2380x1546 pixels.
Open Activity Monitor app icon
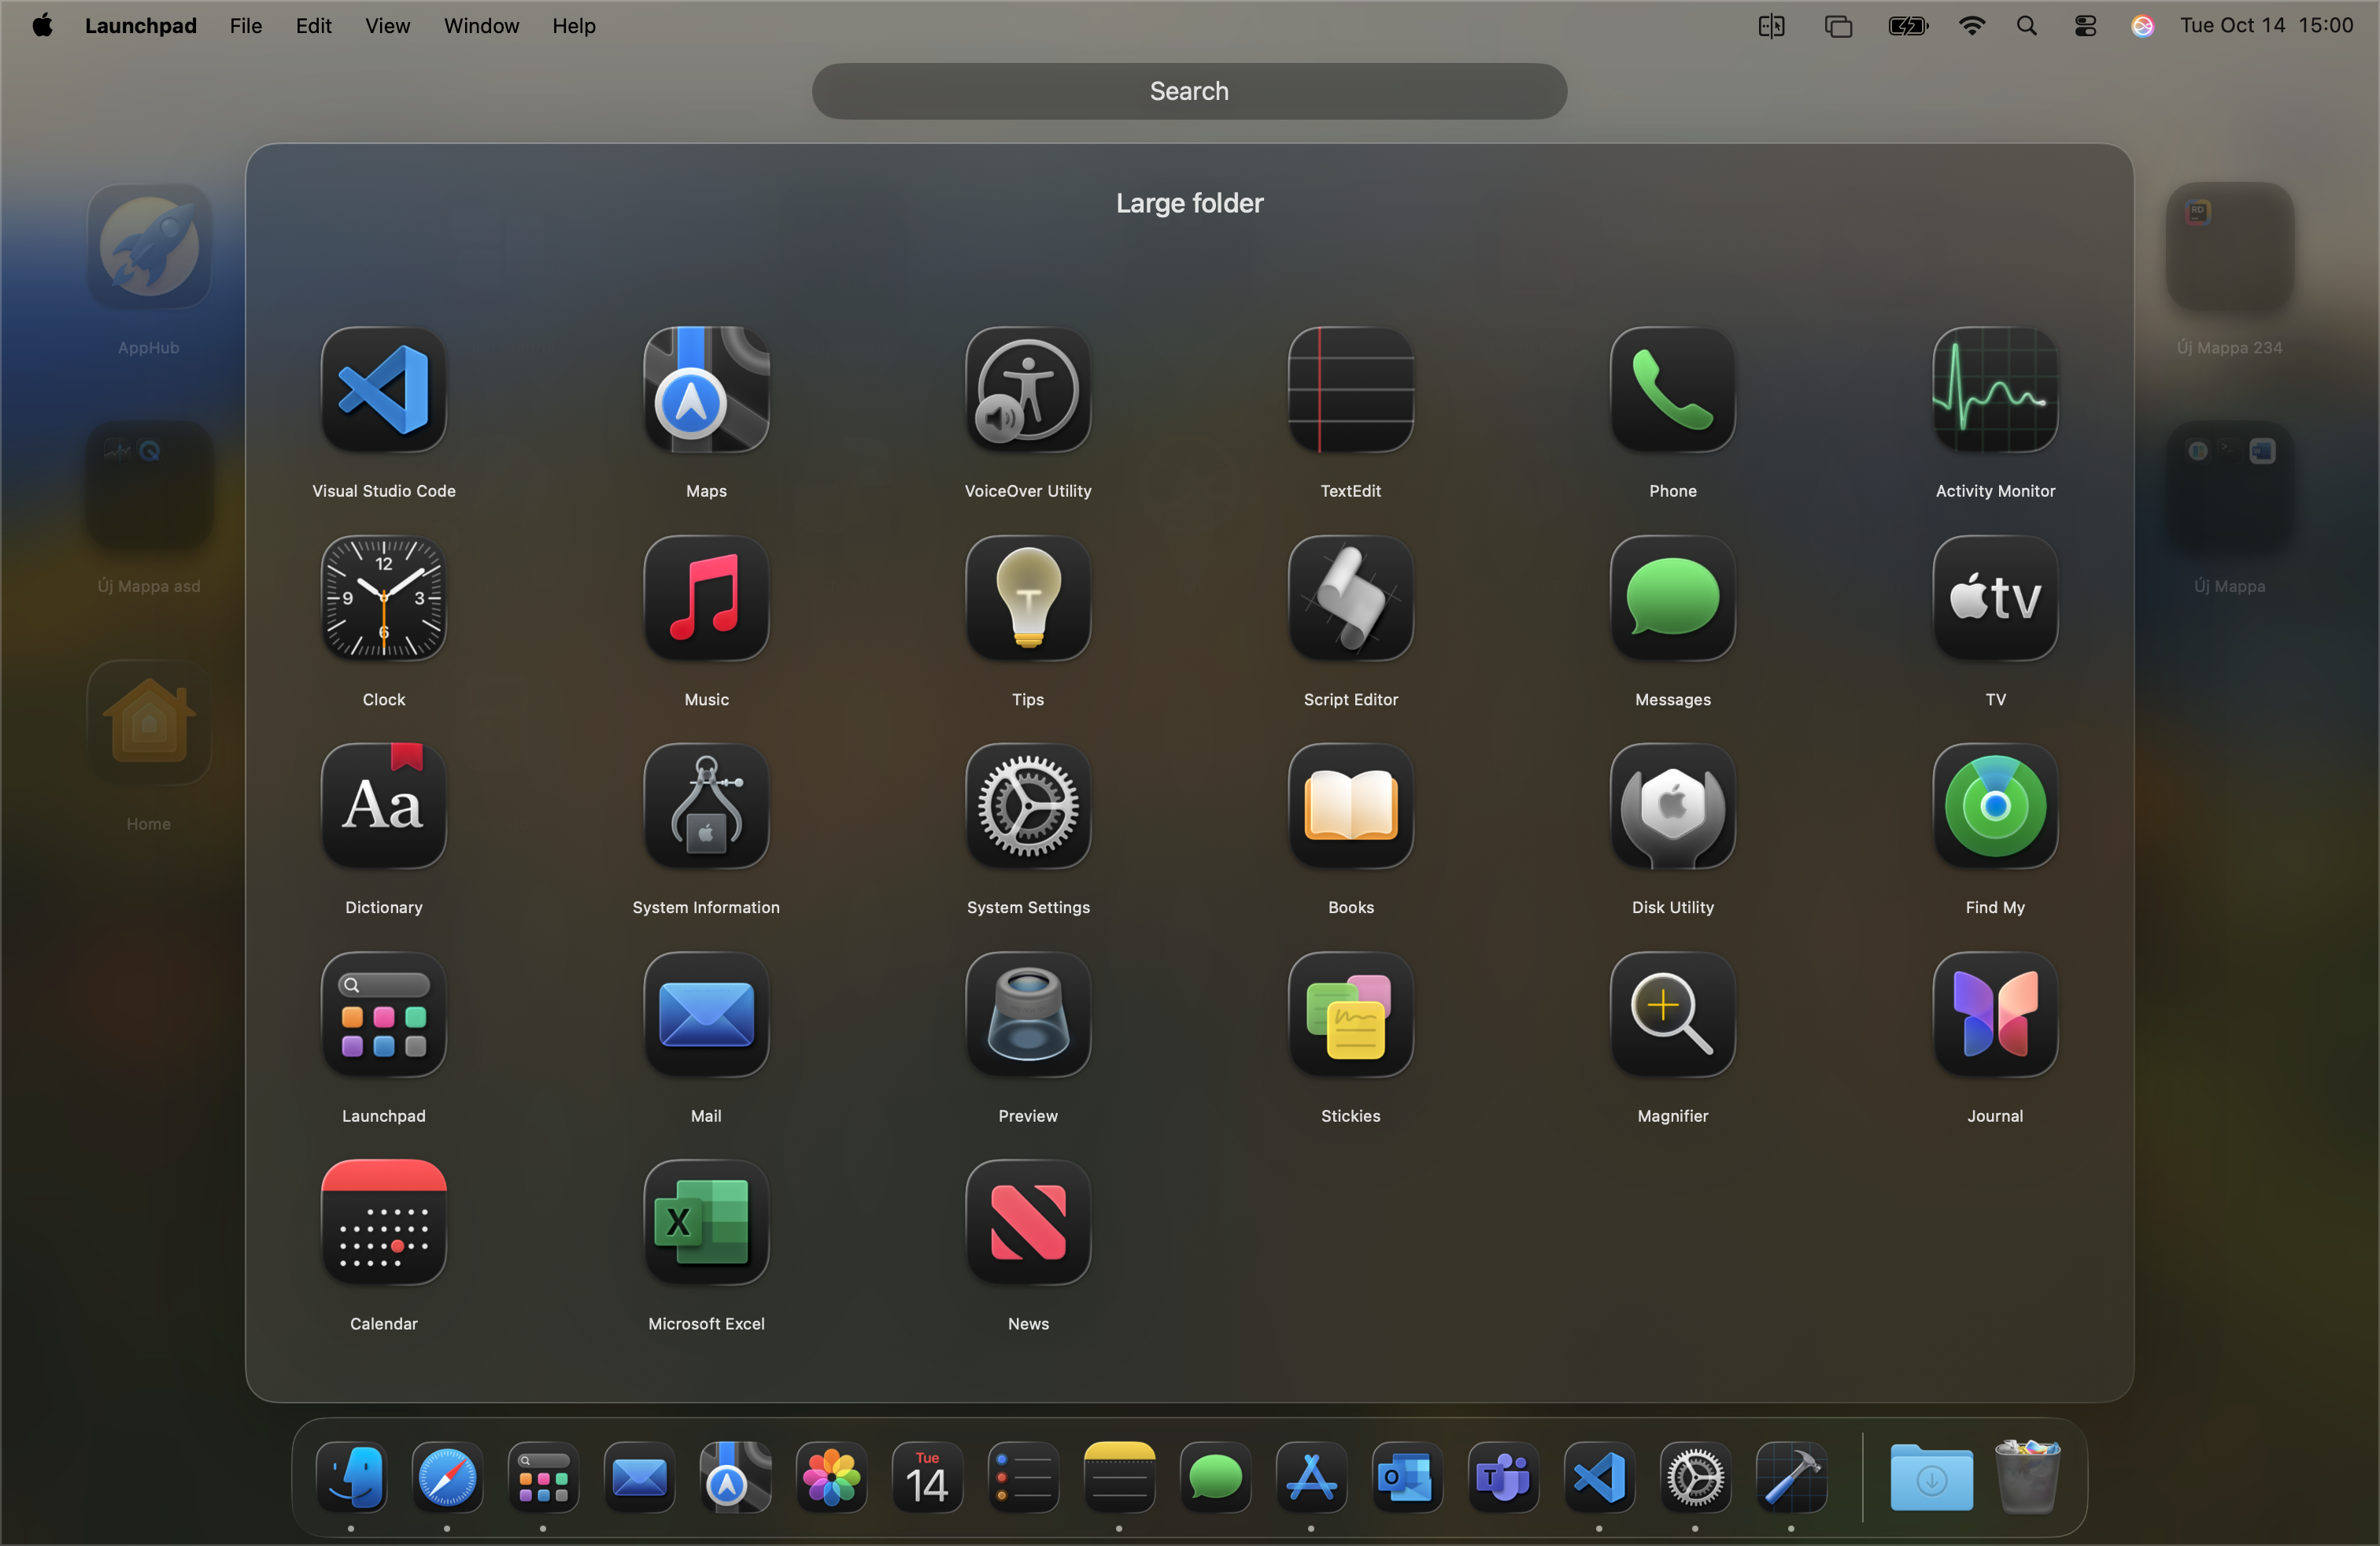click(1994, 390)
